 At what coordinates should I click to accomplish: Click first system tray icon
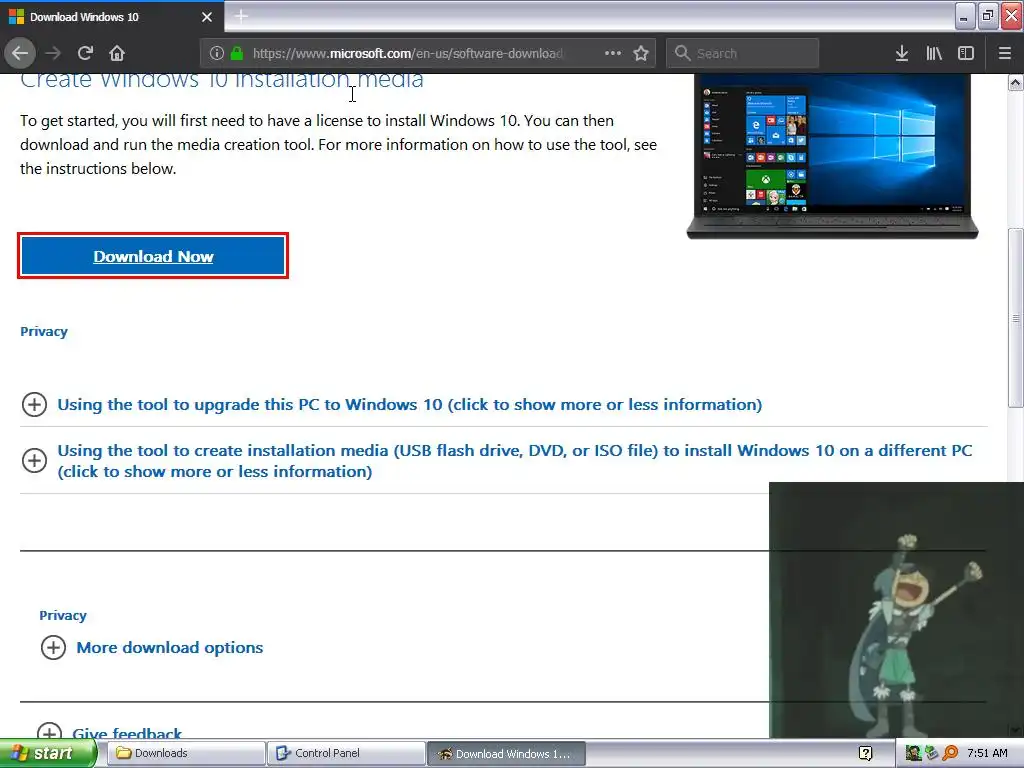point(913,754)
